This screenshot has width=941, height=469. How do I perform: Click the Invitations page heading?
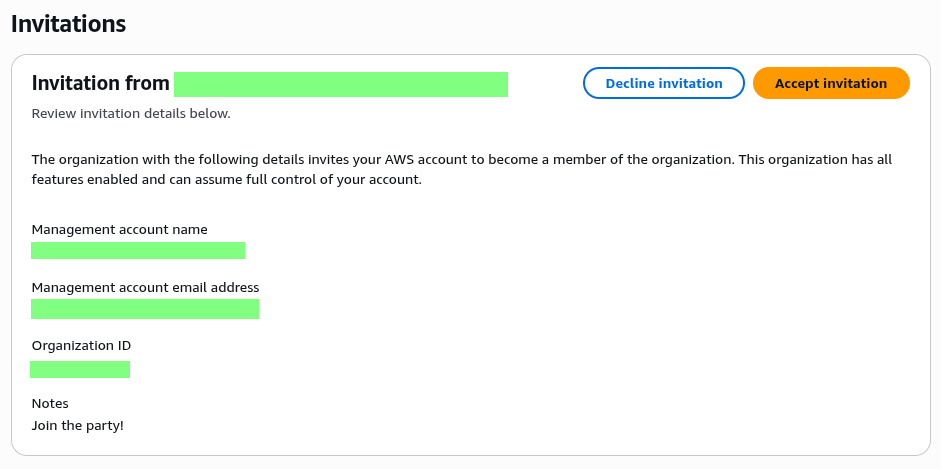pos(69,24)
